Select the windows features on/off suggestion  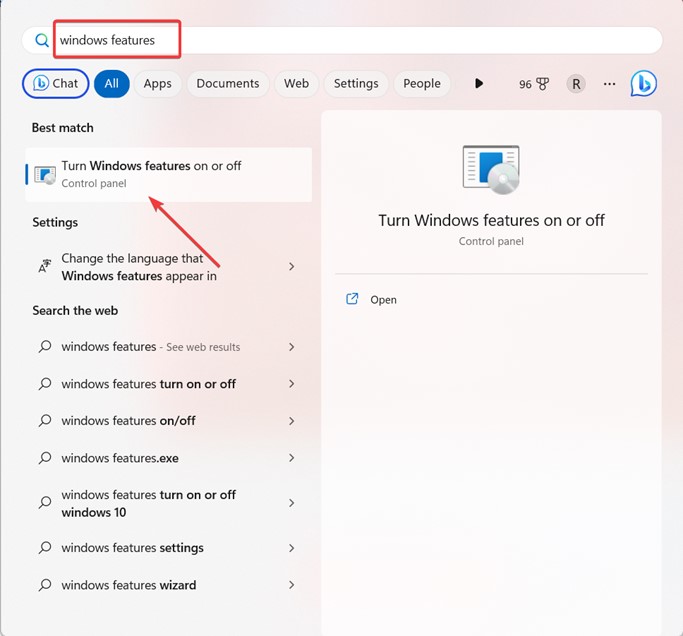click(x=169, y=421)
